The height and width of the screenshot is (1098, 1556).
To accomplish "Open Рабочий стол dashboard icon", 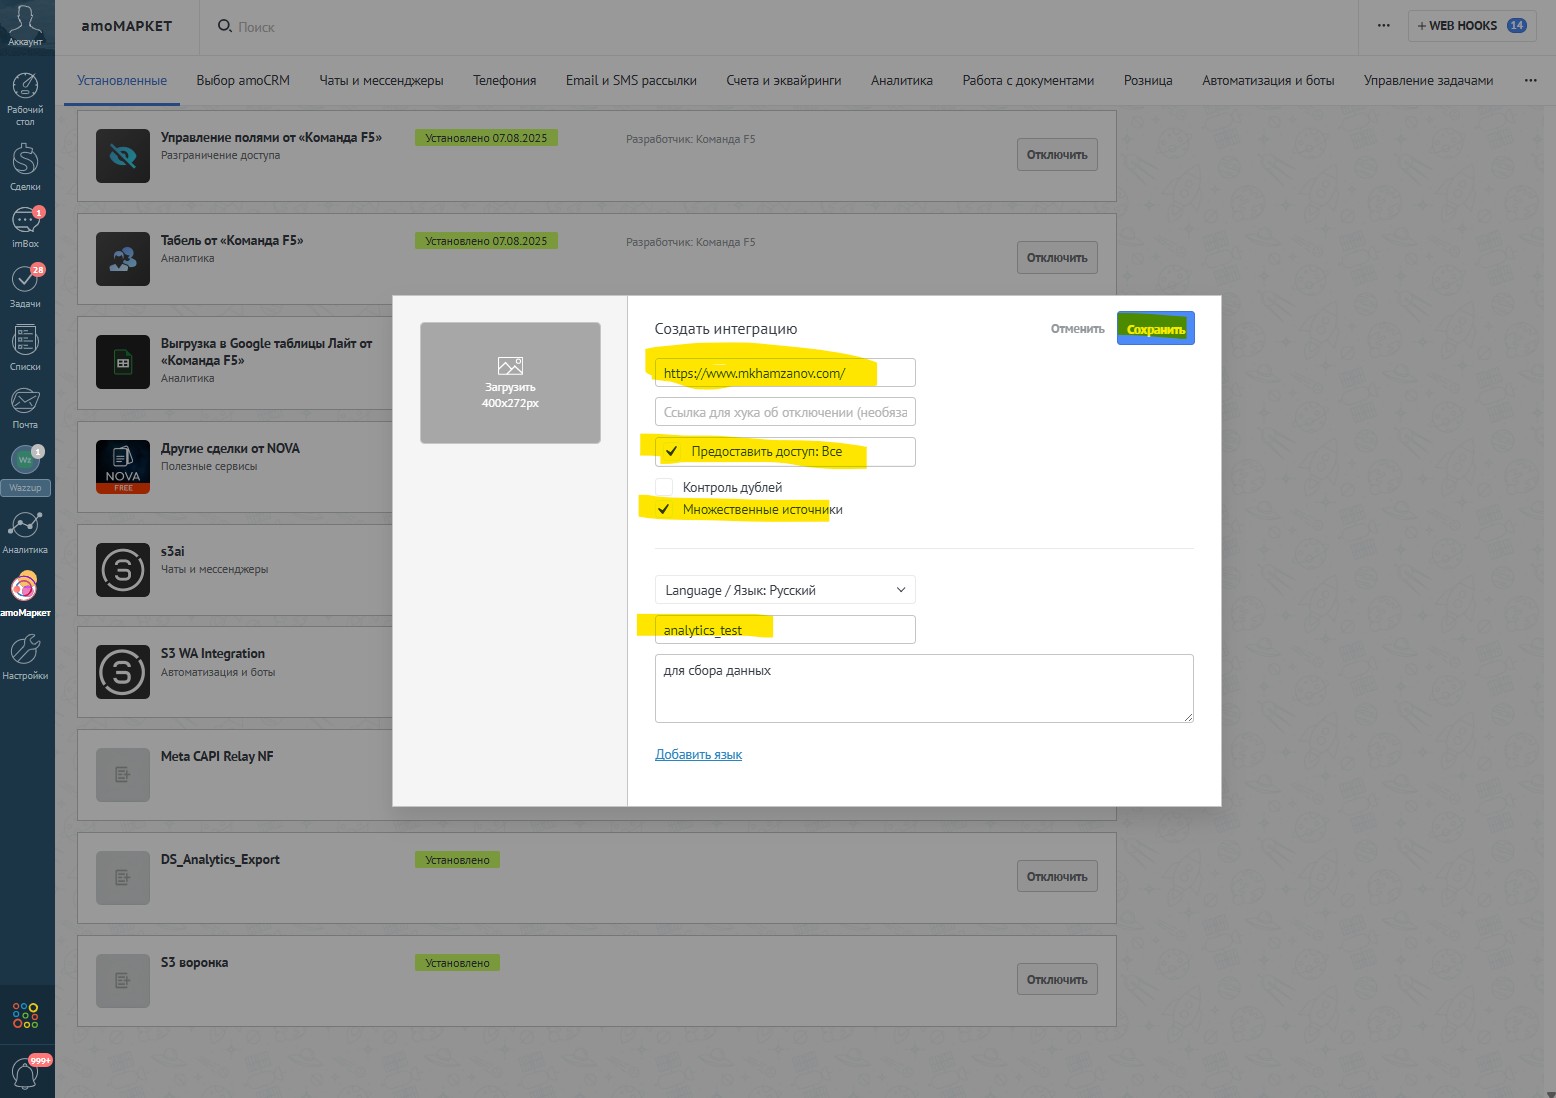I will pyautogui.click(x=25, y=98).
